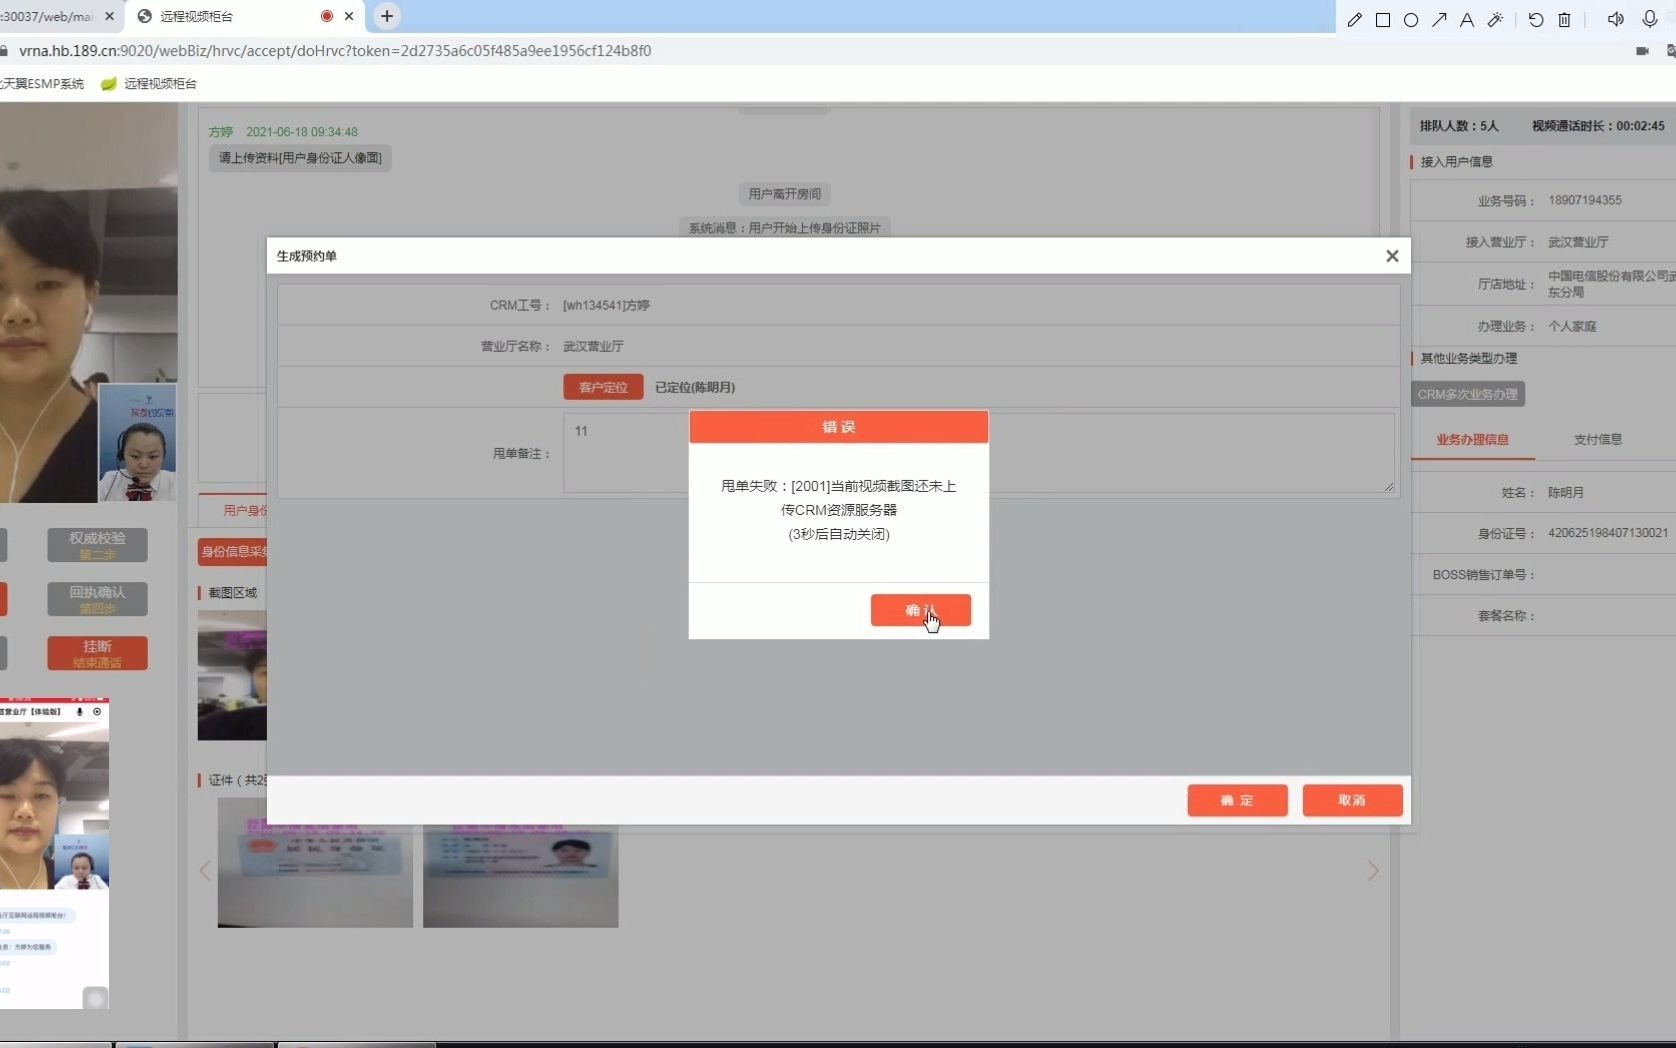Hang up the call with 挂断
The image size is (1676, 1048).
point(97,653)
